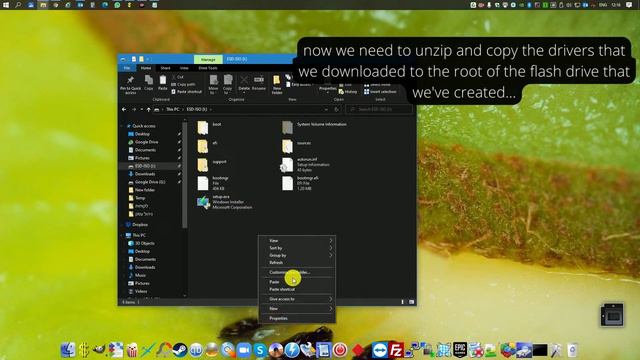Select the System Volume Information folder

point(314,127)
